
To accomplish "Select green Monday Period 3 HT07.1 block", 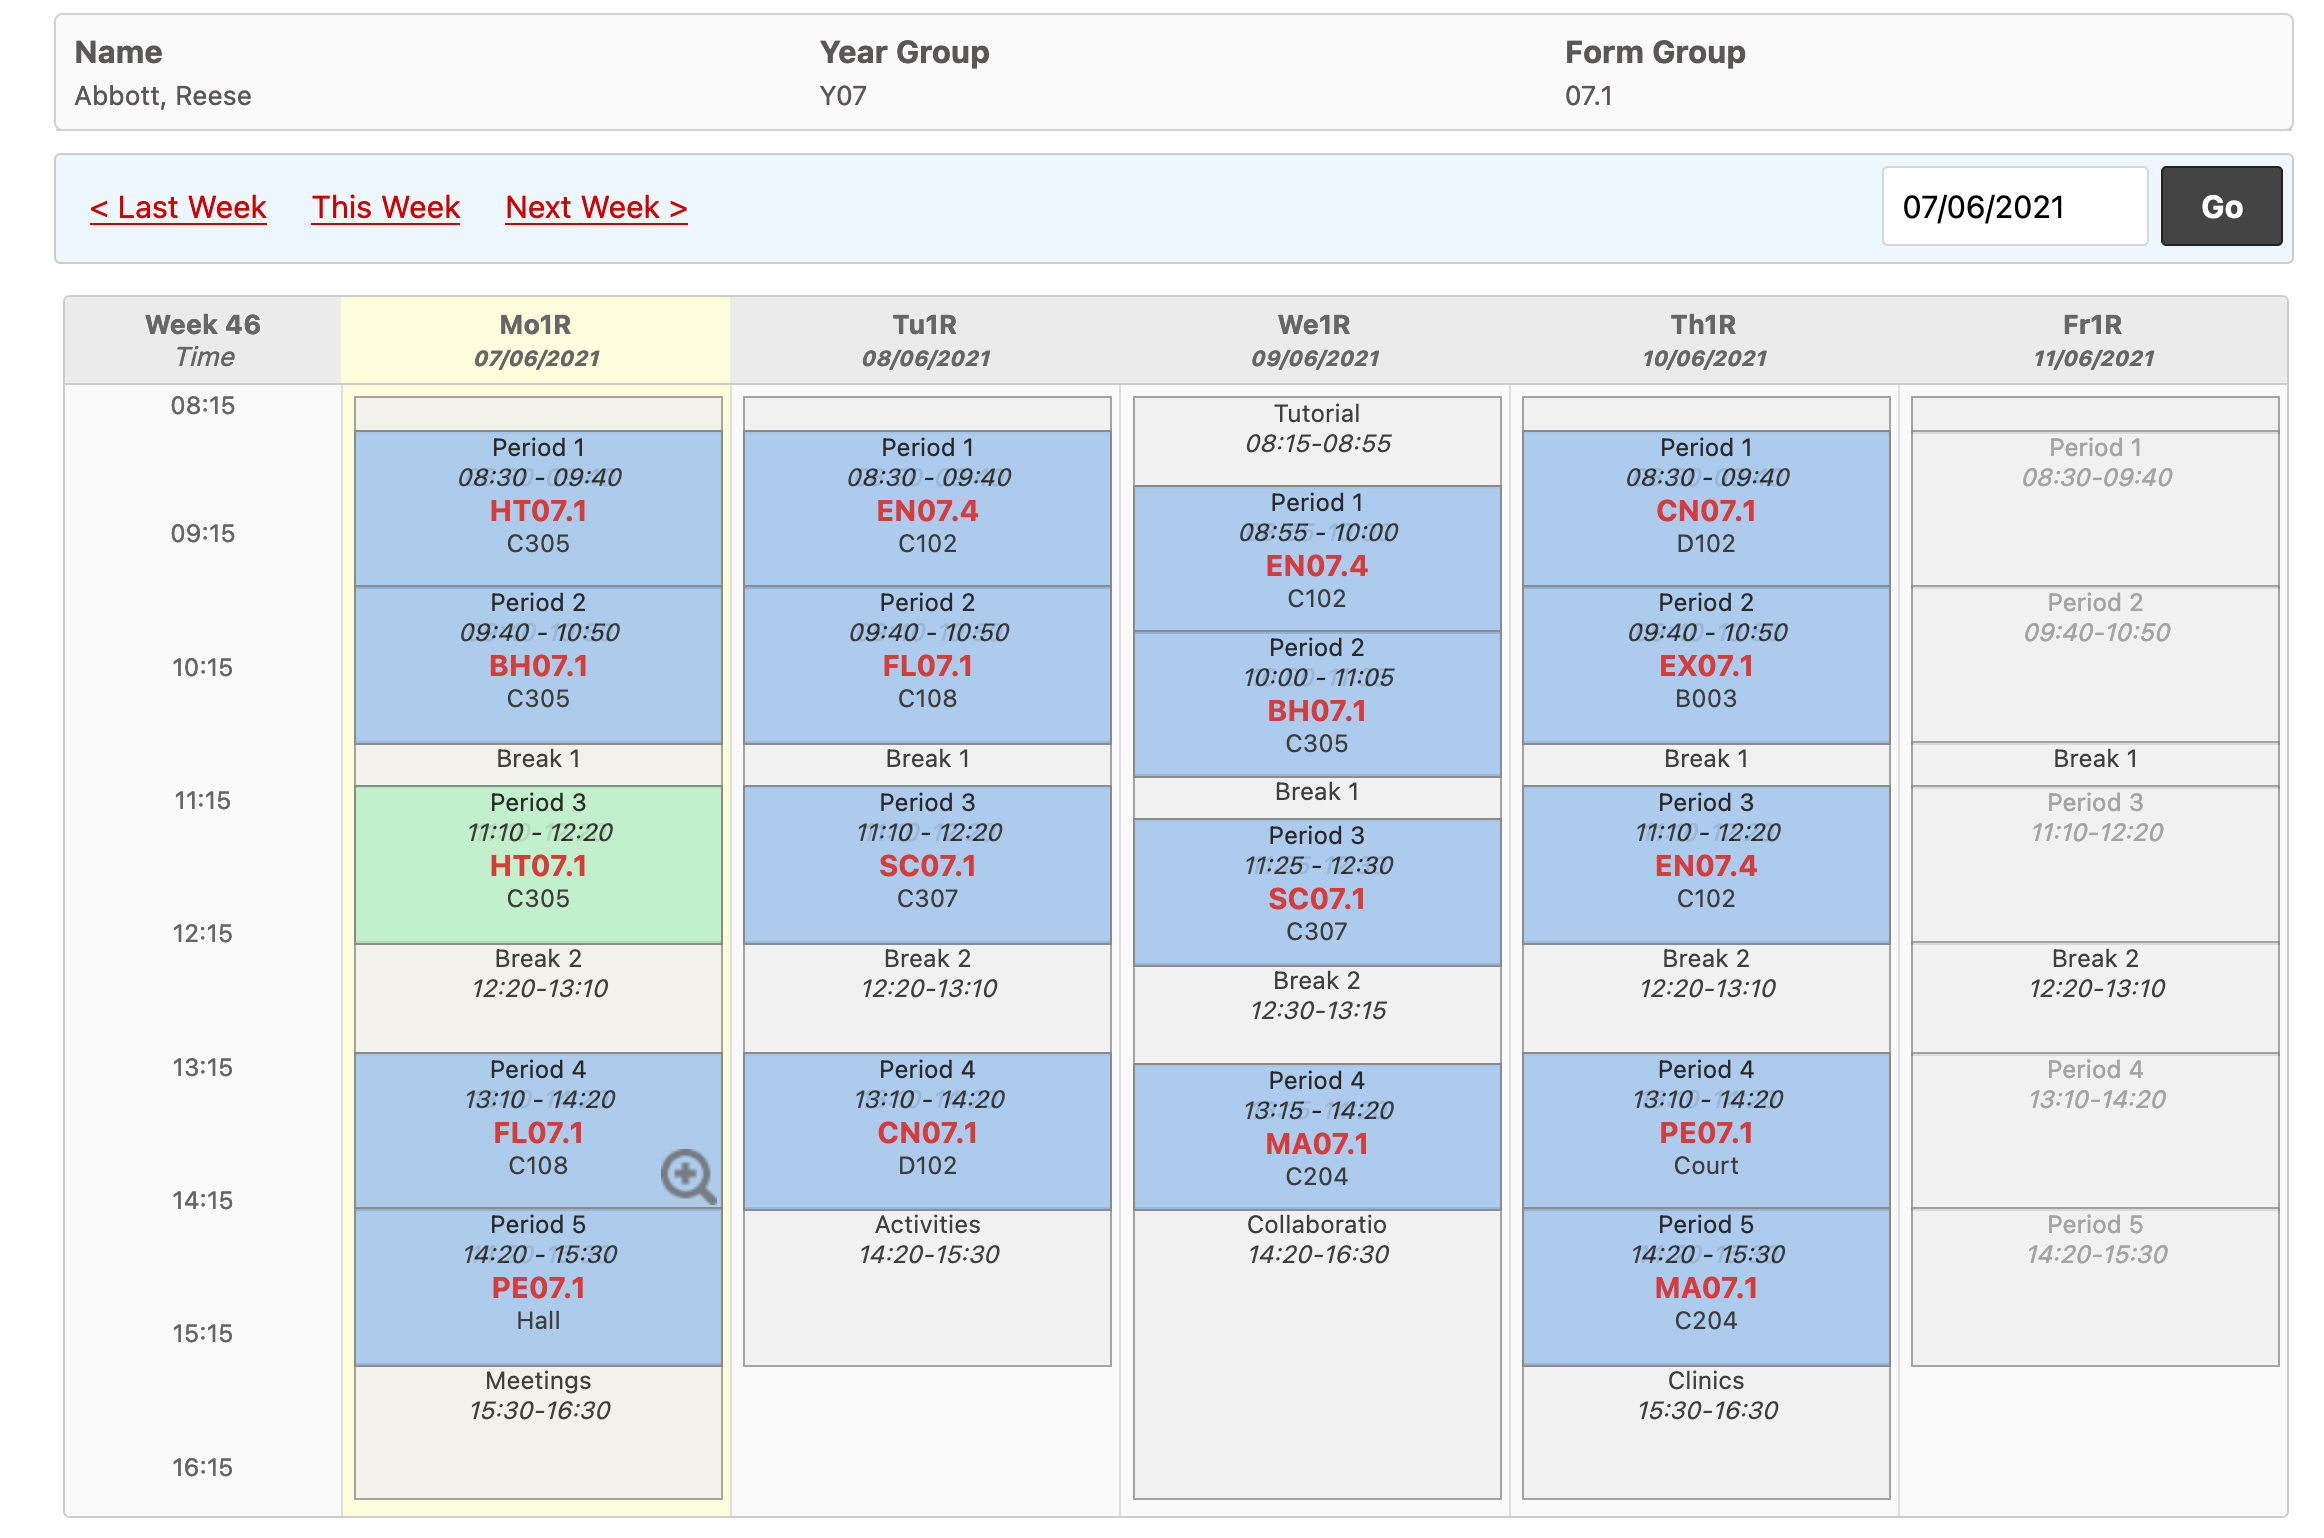I will [x=538, y=865].
